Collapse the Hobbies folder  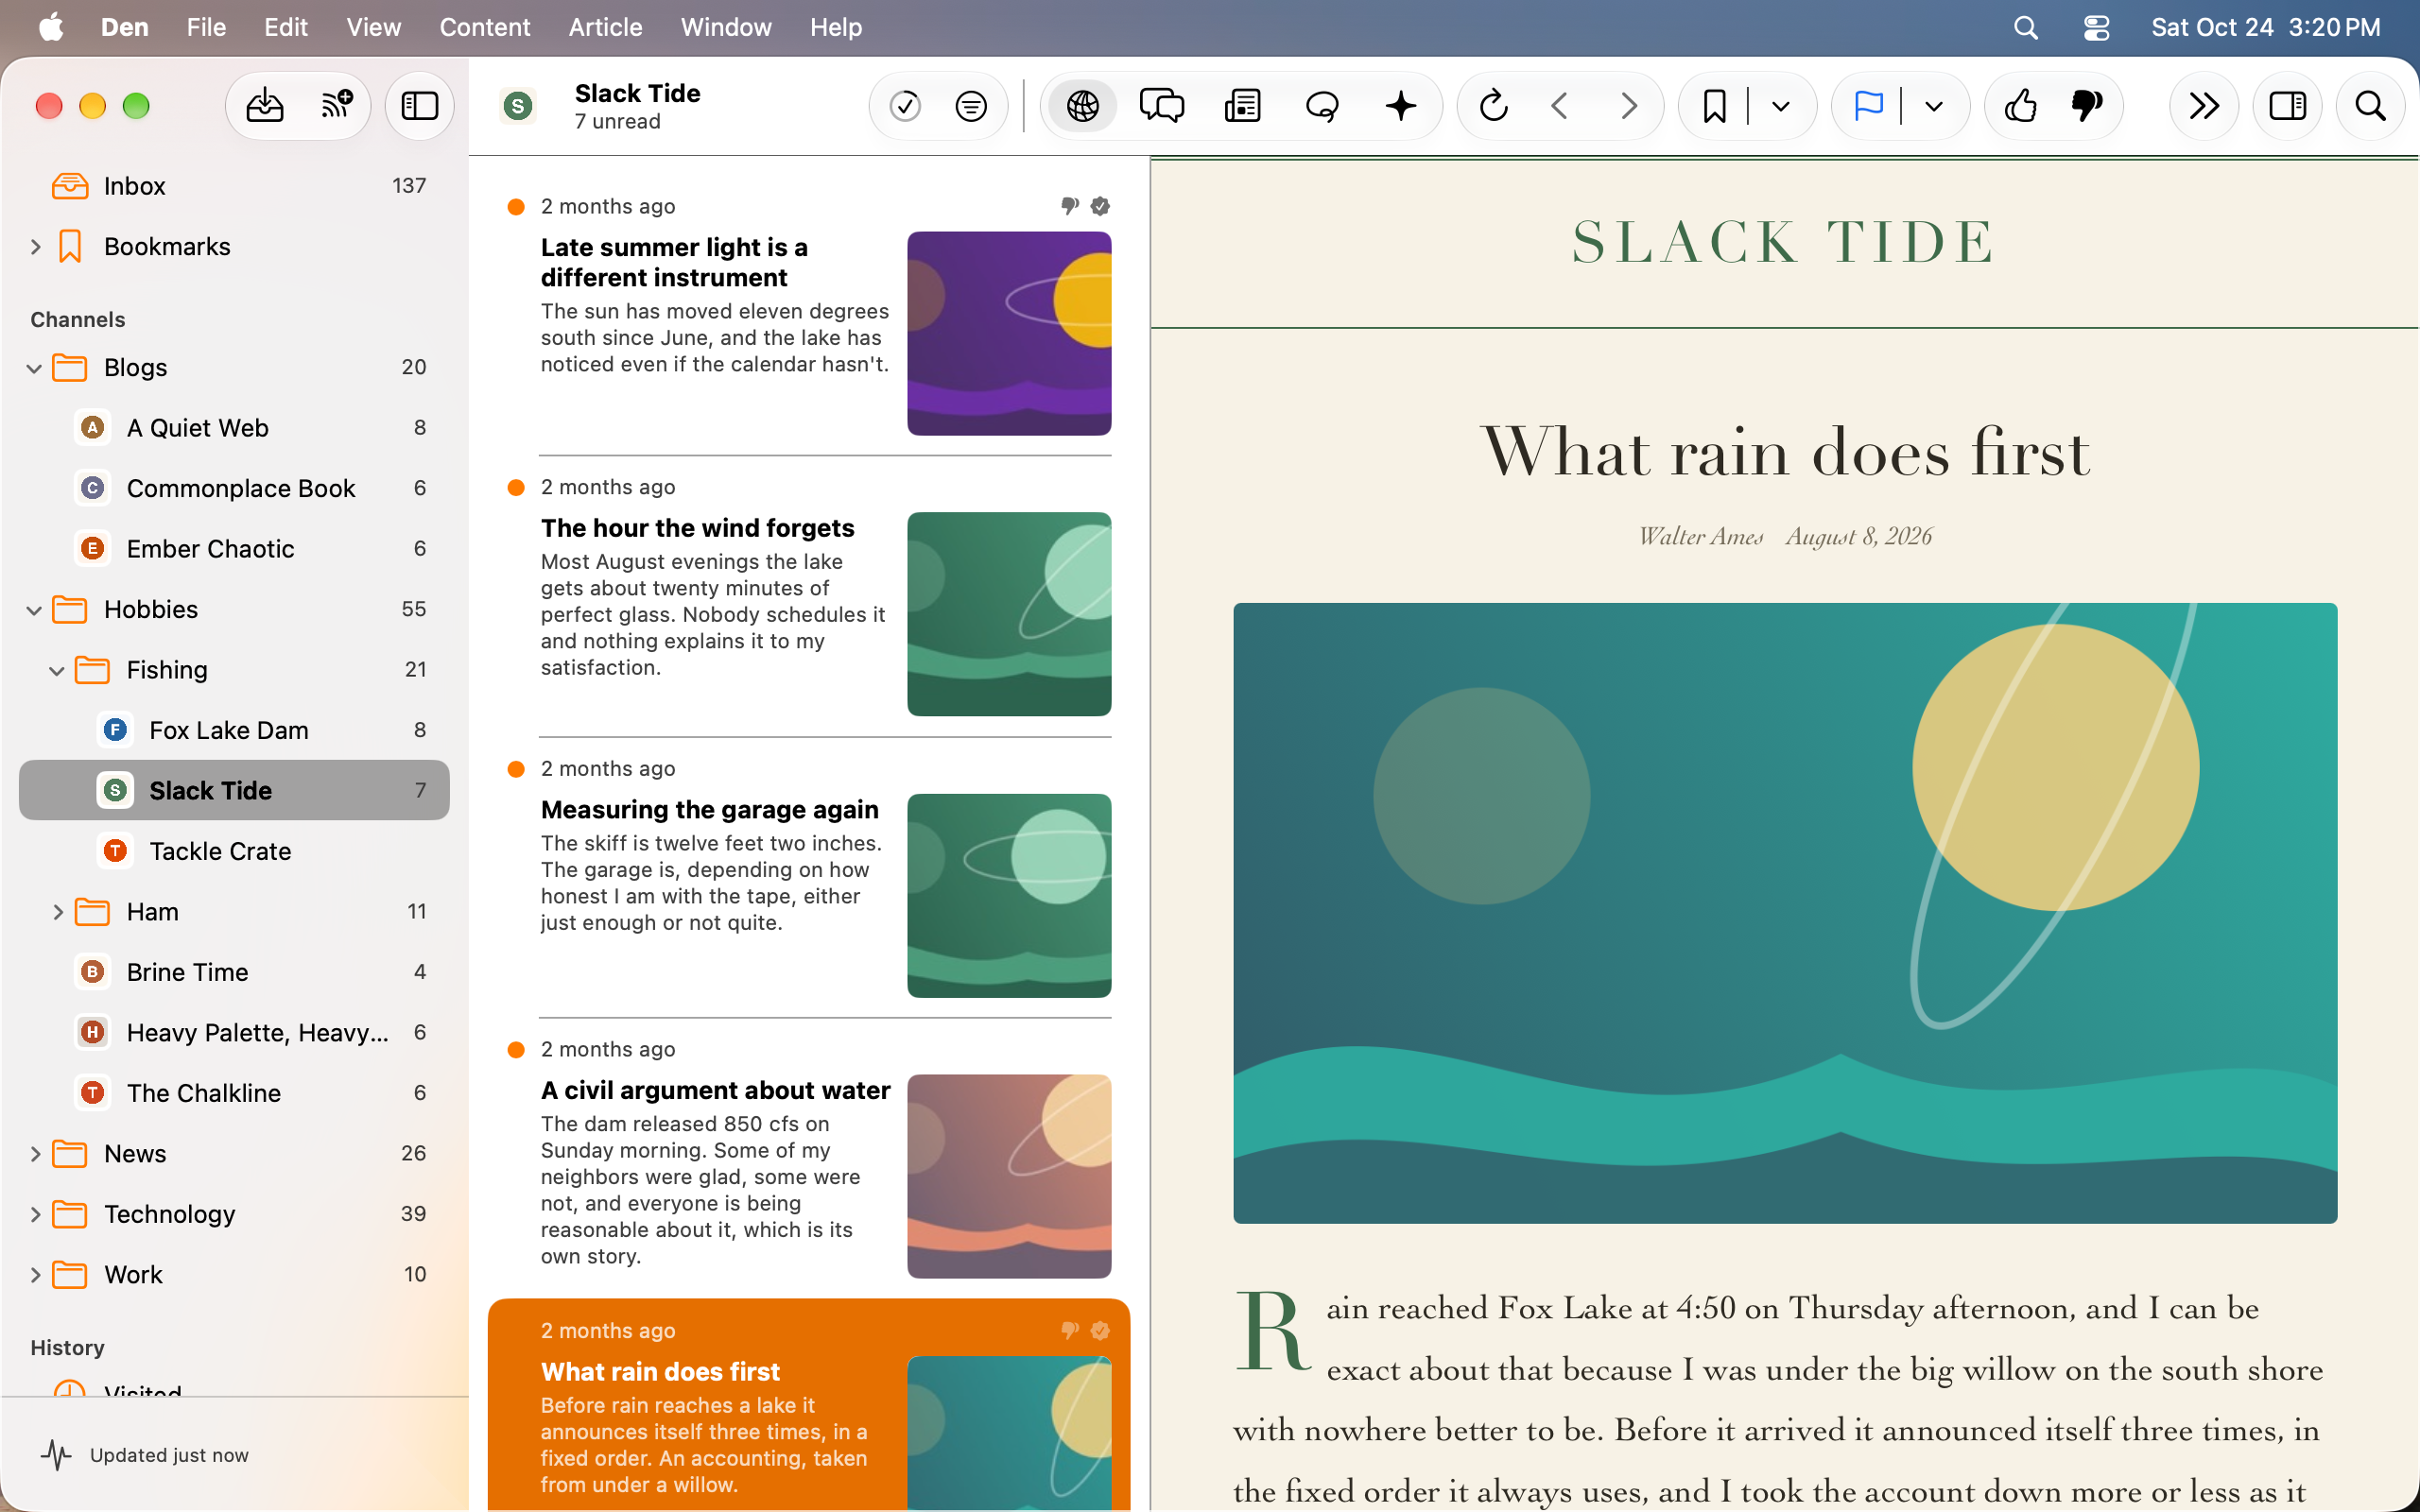tap(34, 610)
